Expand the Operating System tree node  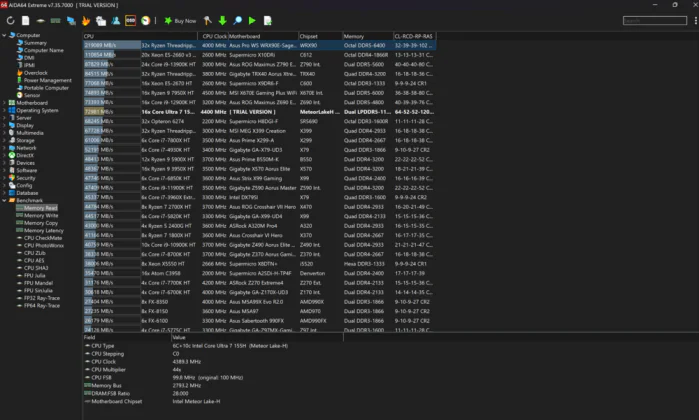[x=4, y=111]
